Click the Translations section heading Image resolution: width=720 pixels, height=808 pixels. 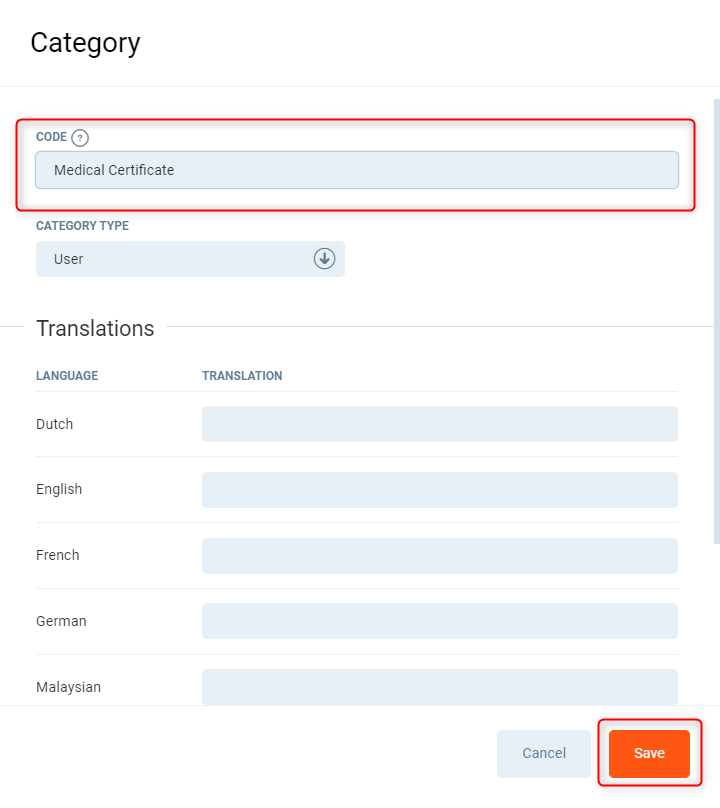pyautogui.click(x=95, y=328)
